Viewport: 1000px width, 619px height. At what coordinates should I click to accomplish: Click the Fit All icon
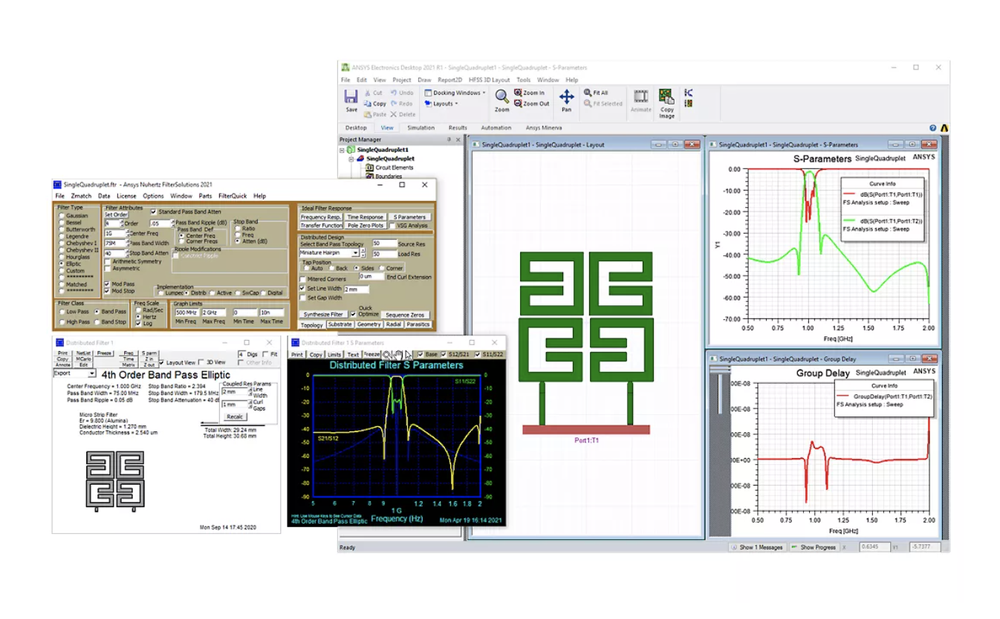(x=587, y=93)
